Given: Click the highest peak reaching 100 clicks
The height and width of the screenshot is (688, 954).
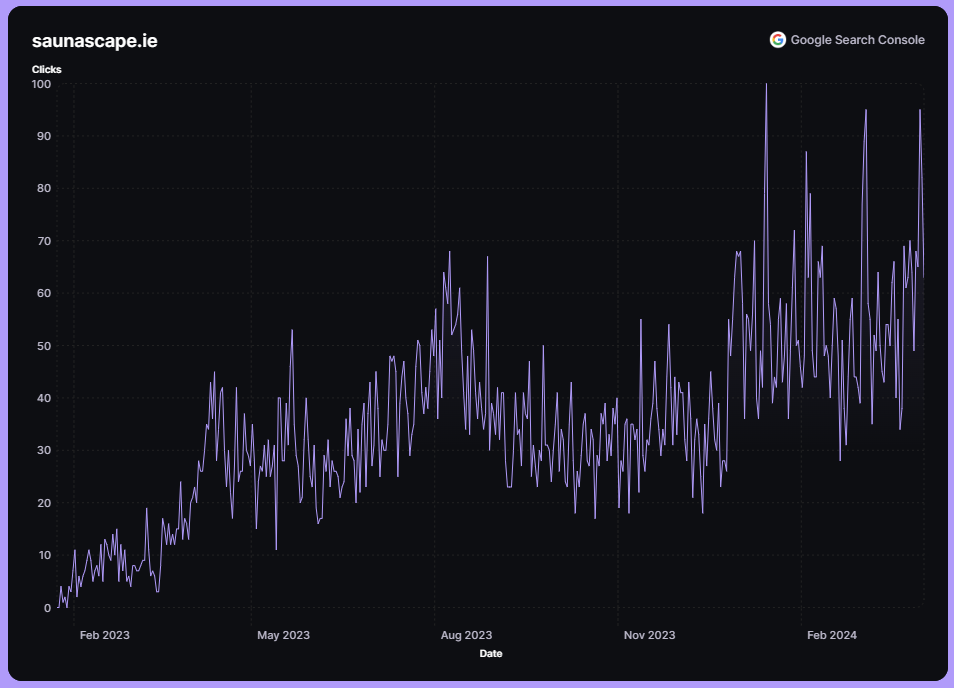Looking at the screenshot, I should click(x=766, y=86).
